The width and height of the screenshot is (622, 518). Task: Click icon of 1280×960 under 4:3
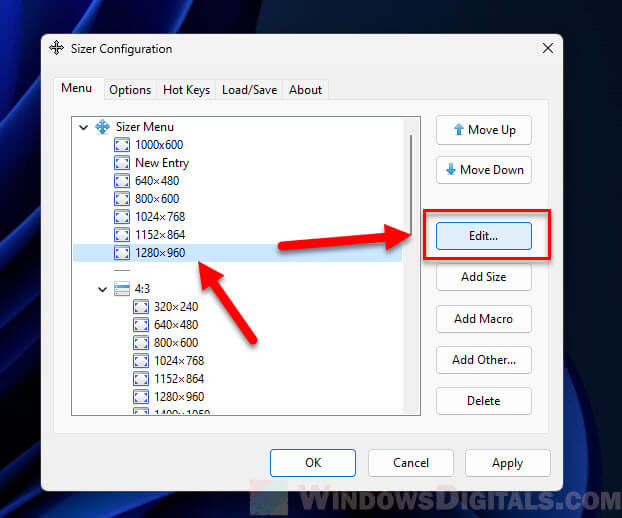point(141,397)
